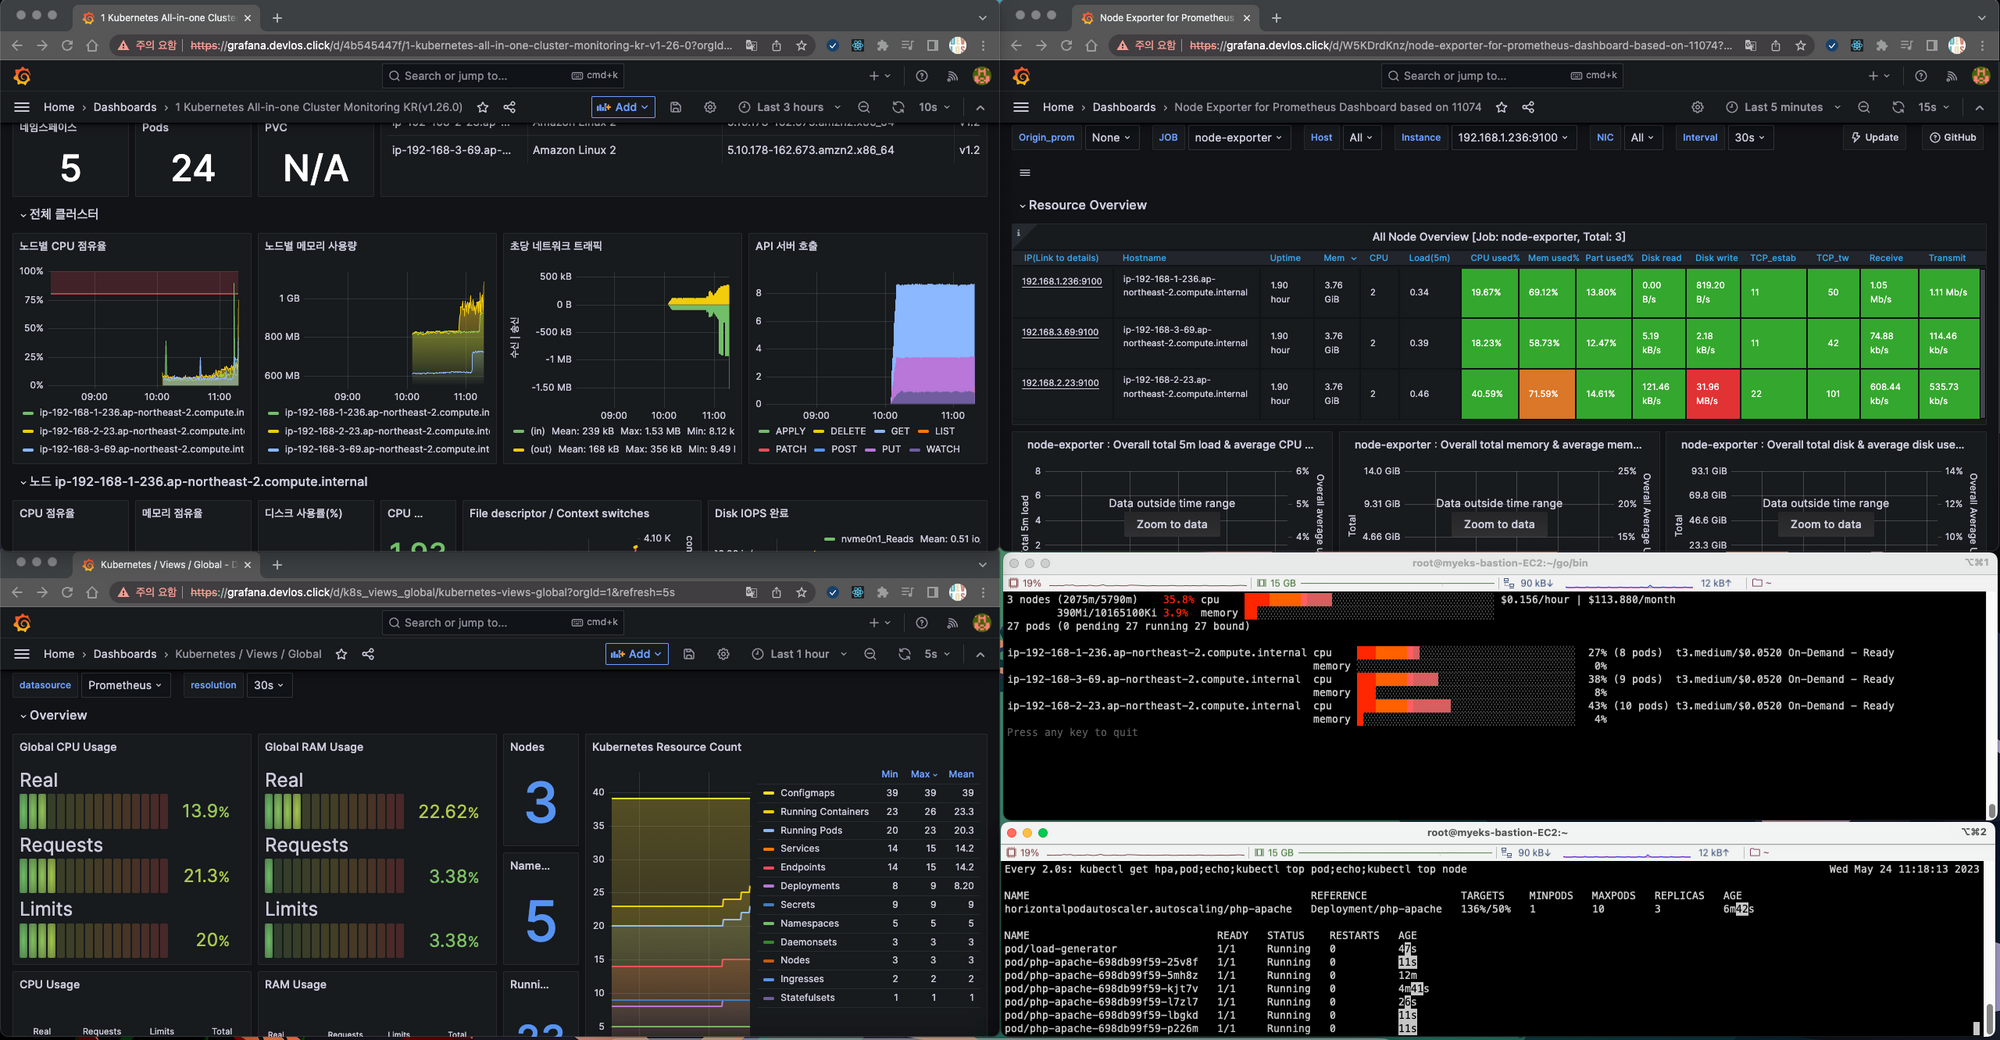Open the Instance 192.168.1.236:9100 dropdown
This screenshot has width=2000, height=1040.
[1512, 138]
